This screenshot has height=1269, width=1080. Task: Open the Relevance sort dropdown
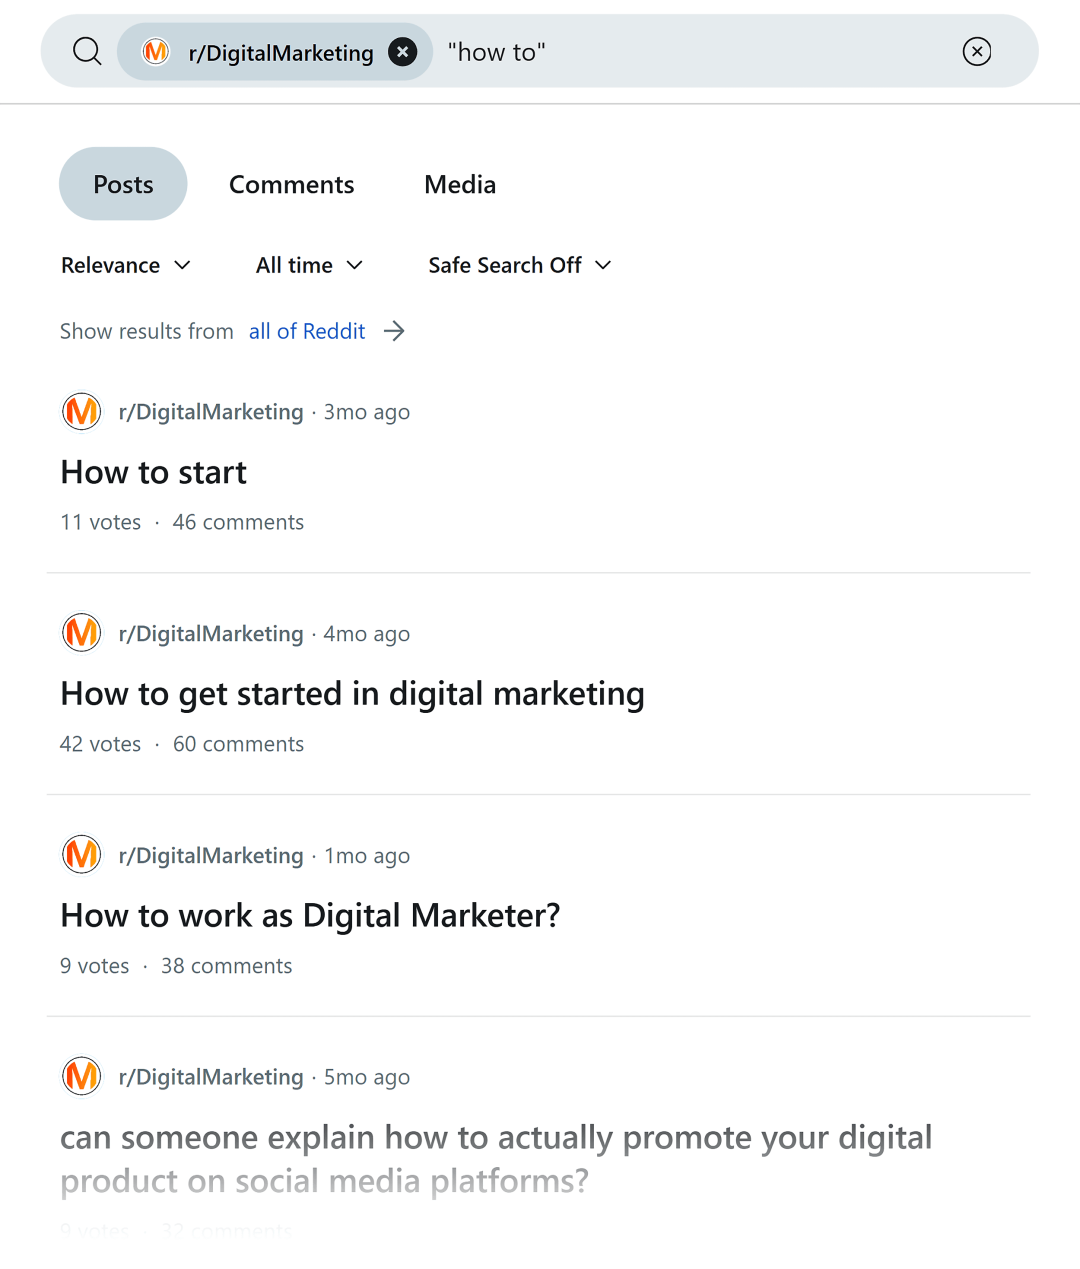126,265
